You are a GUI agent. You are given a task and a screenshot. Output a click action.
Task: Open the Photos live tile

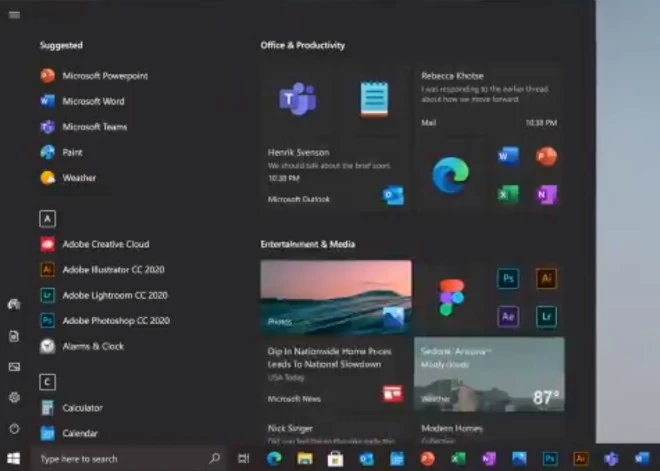pyautogui.click(x=336, y=297)
